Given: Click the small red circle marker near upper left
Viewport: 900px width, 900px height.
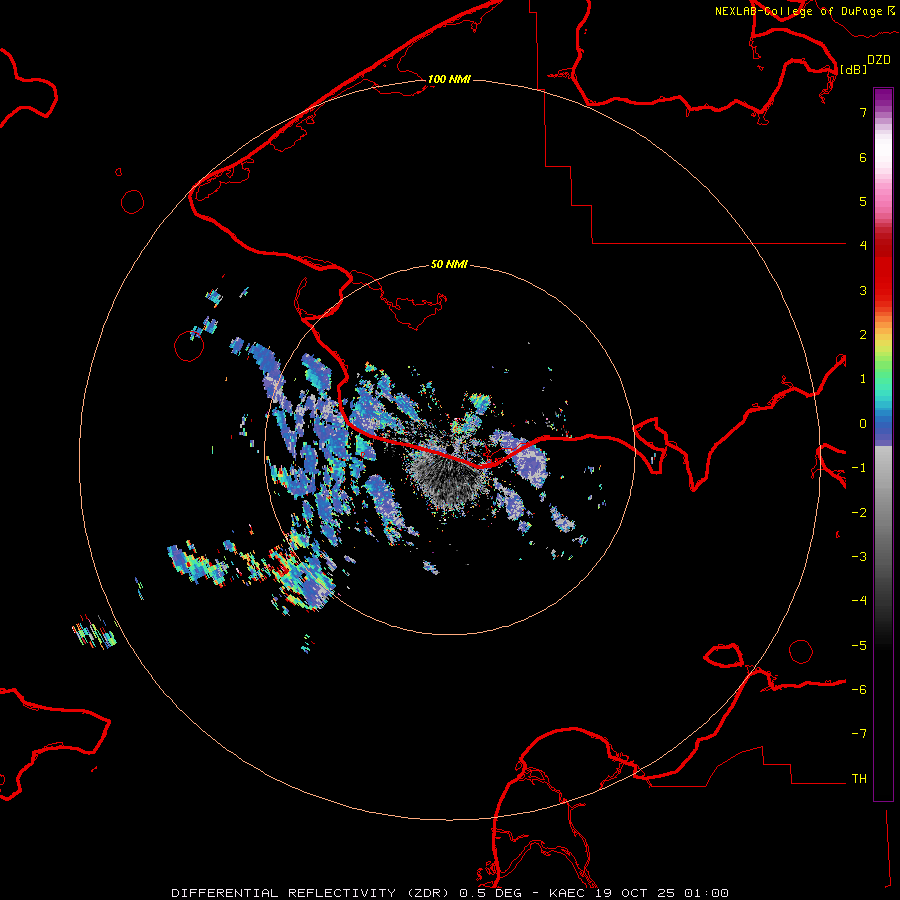Looking at the screenshot, I should coord(133,202).
